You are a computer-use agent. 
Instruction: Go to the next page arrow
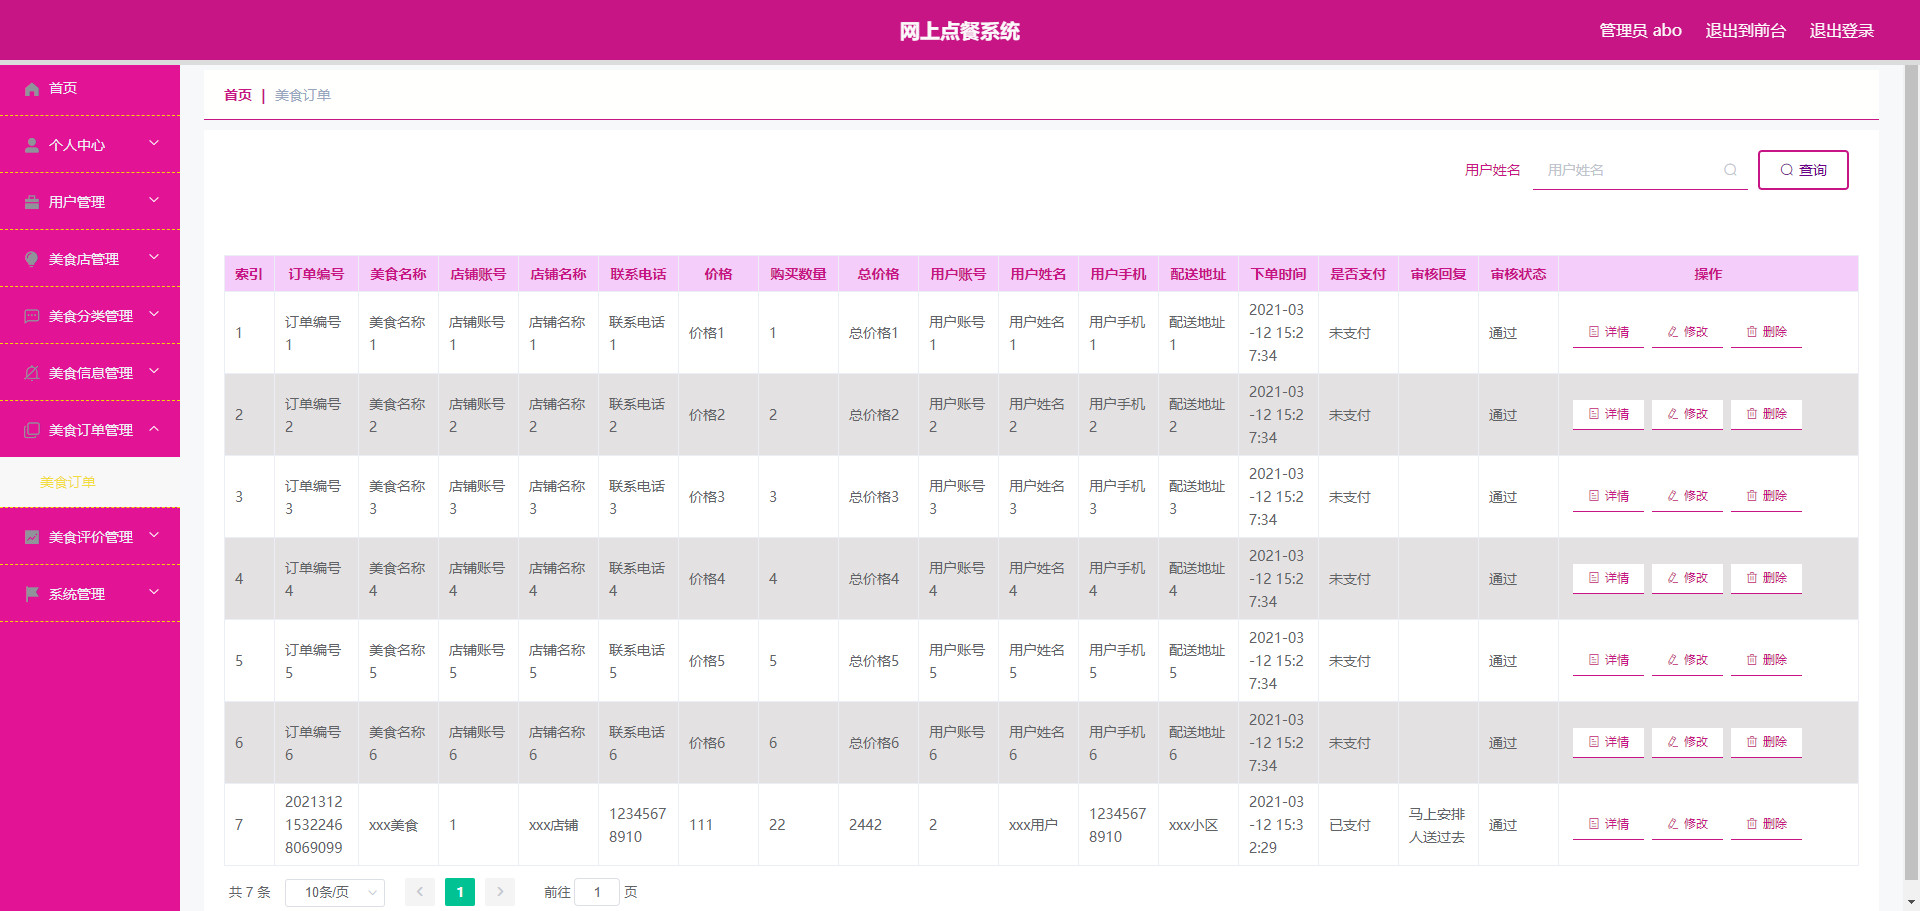click(x=500, y=892)
